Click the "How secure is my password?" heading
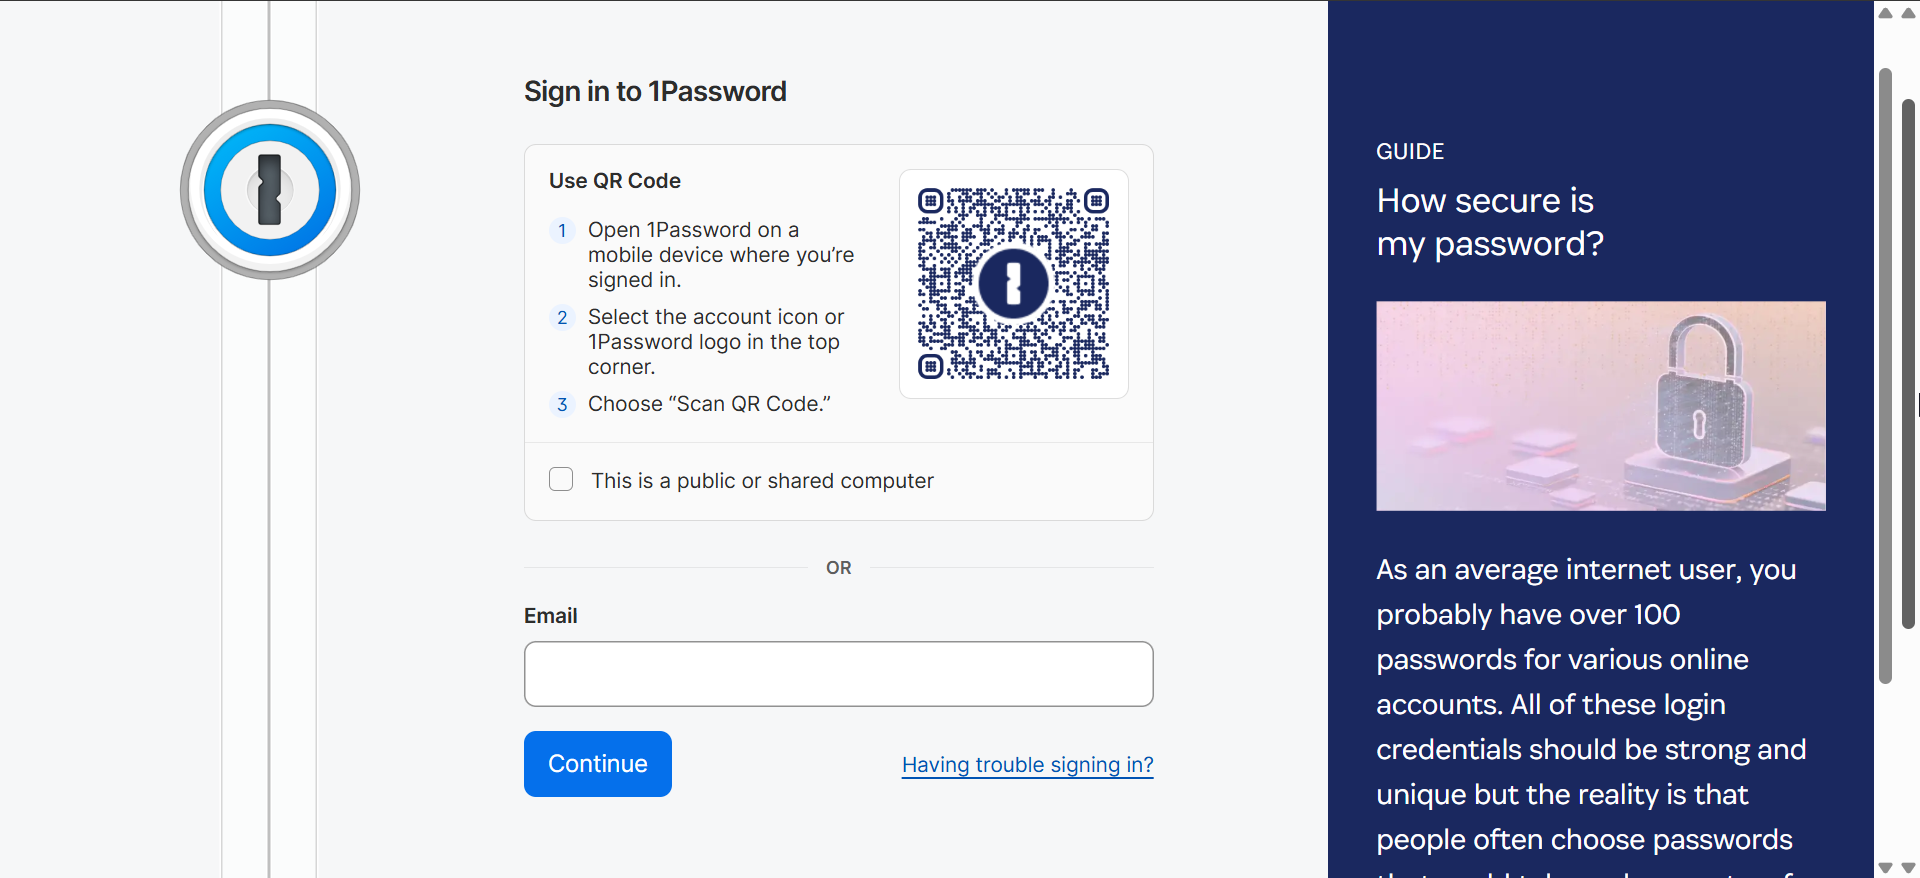The image size is (1920, 878). [x=1489, y=222]
